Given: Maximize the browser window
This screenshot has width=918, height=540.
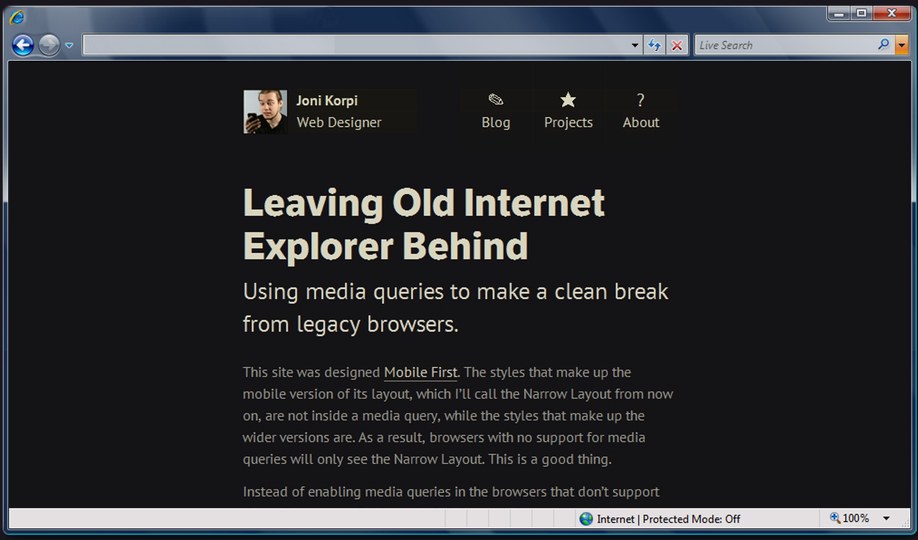Looking at the screenshot, I should [x=861, y=13].
